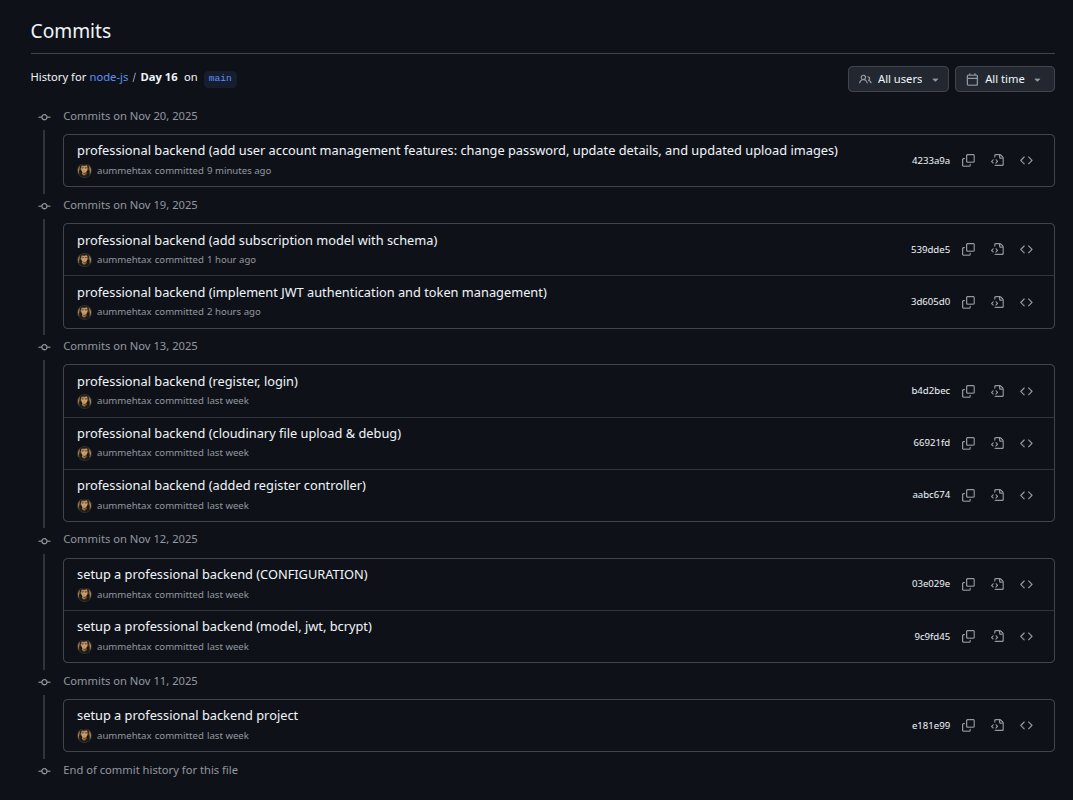Browse repository at commit aabc674
Viewport: 1073px width, 800px height.
point(1026,495)
